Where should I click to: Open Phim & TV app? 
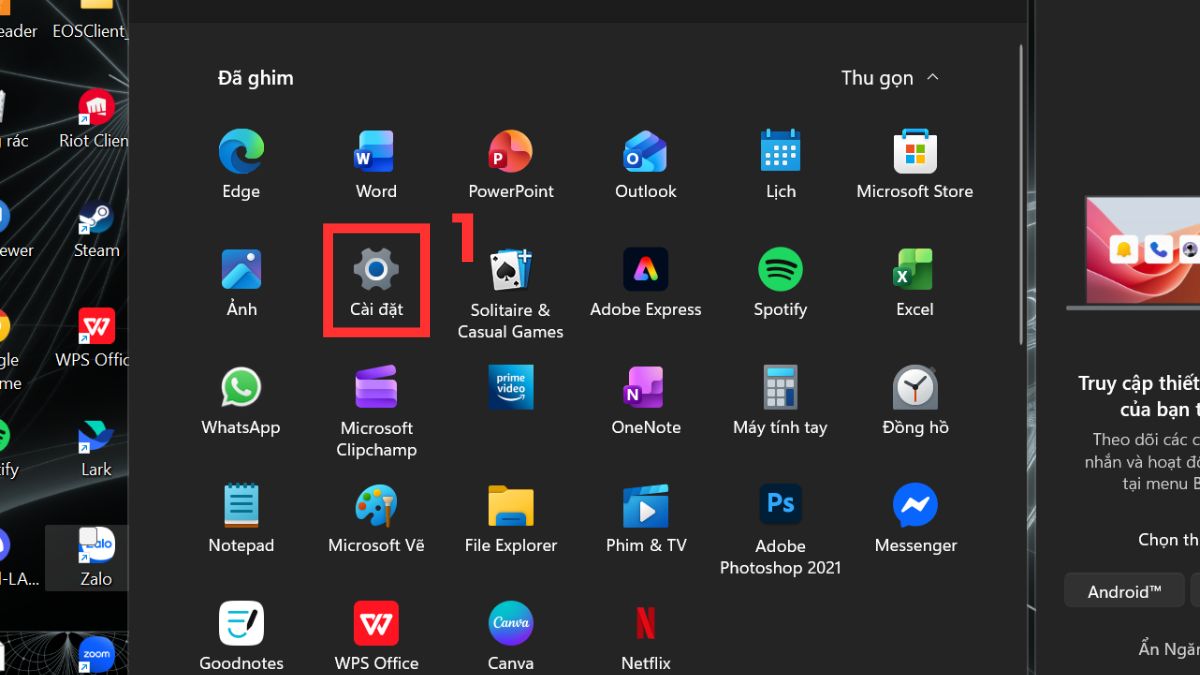(646, 519)
